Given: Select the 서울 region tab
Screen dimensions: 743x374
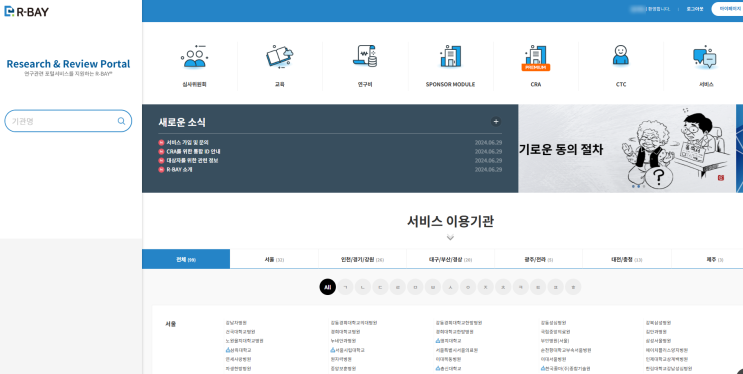Looking at the screenshot, I should (x=274, y=259).
